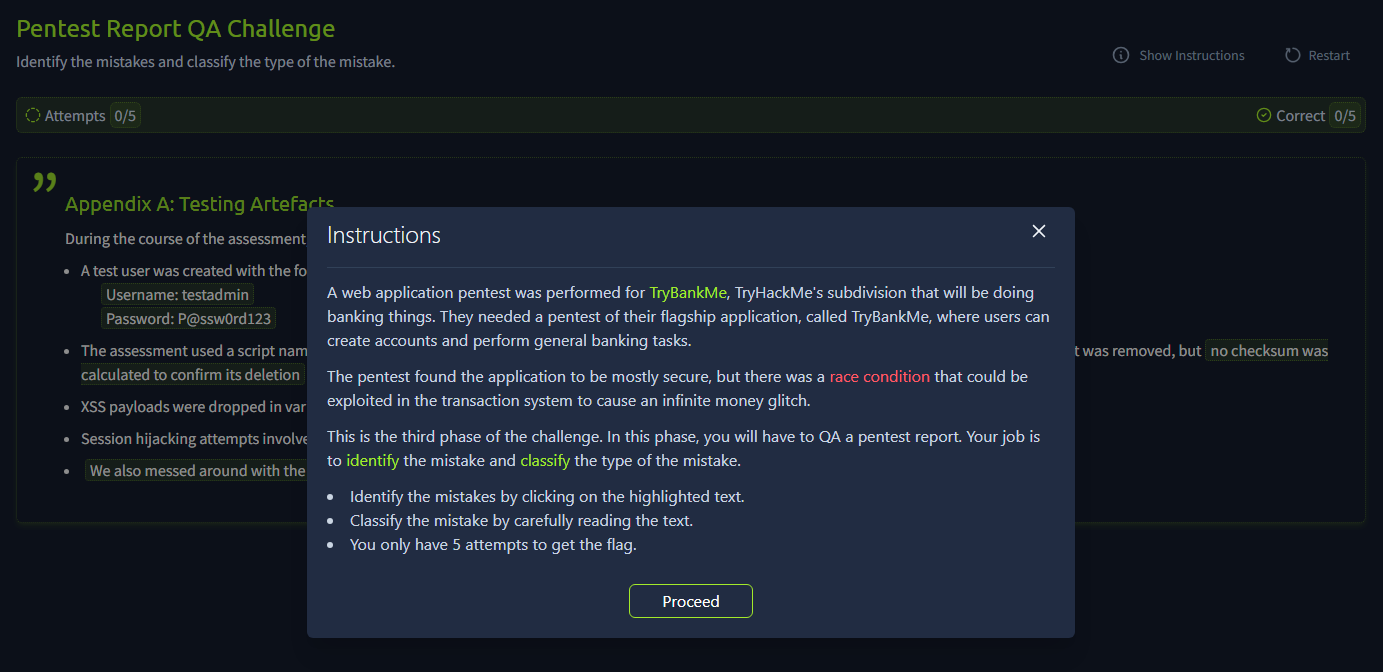Click the info icon beside Show Instructions

coord(1121,55)
